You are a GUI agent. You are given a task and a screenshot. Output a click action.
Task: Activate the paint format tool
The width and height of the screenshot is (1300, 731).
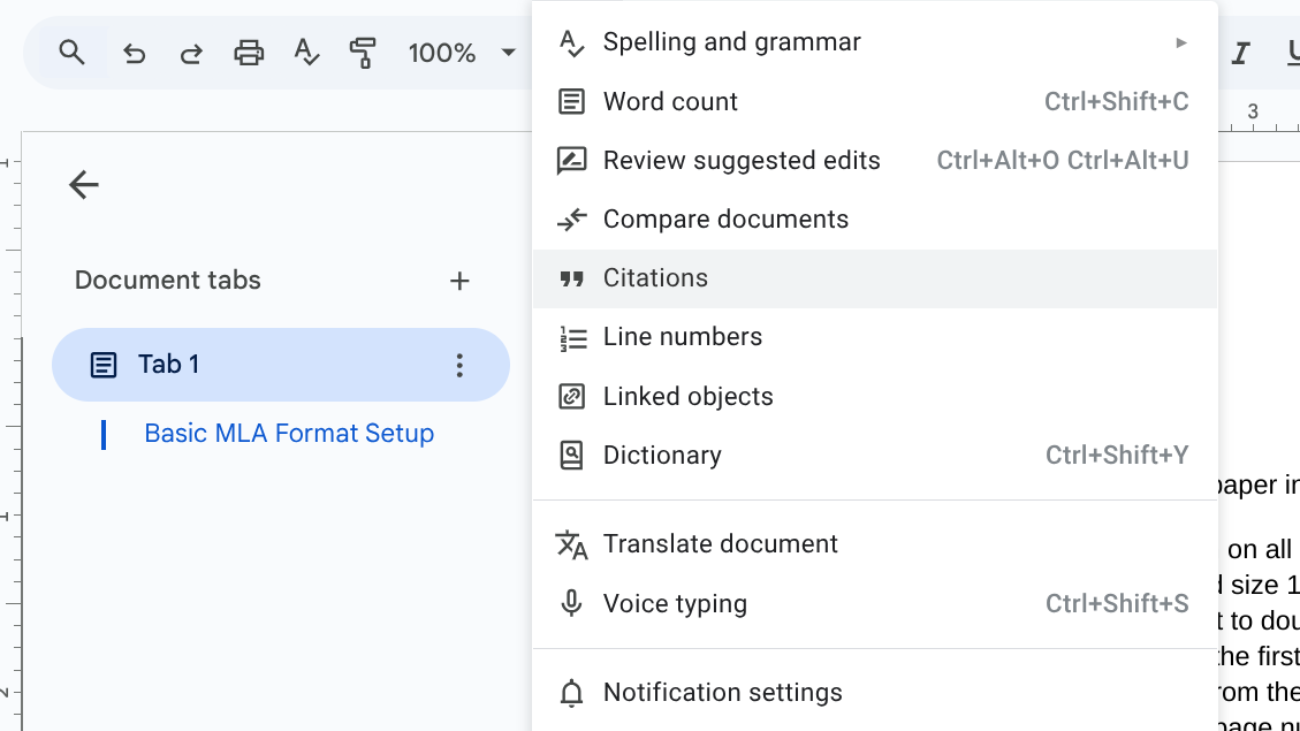point(362,53)
